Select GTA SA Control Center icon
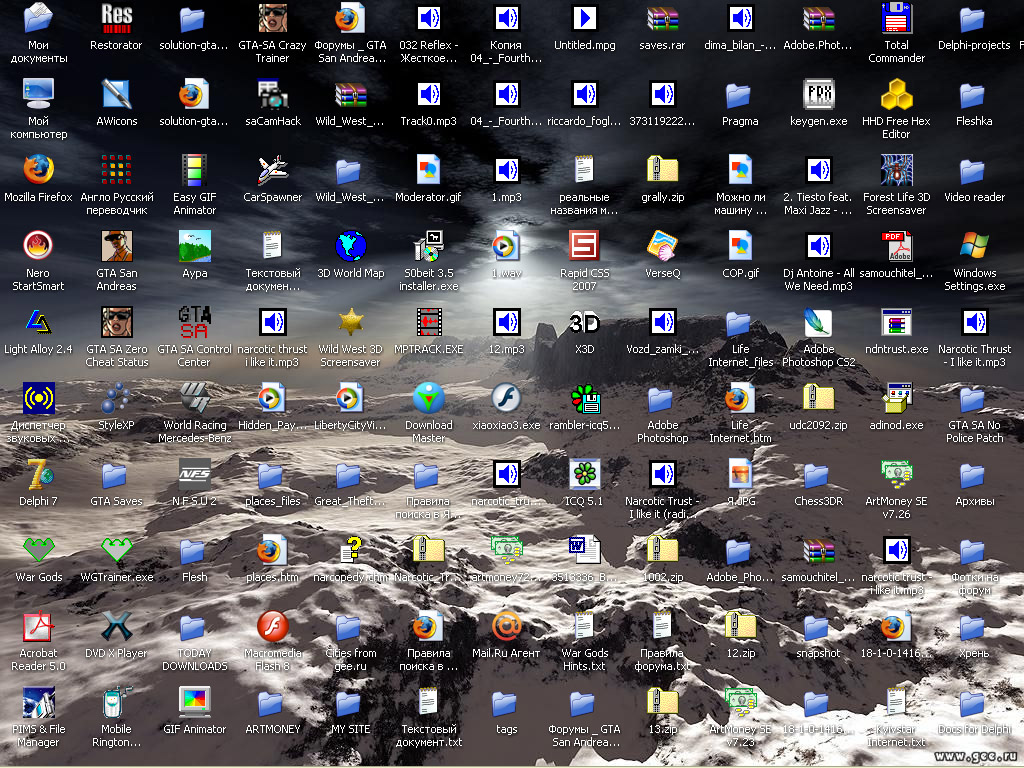 [194, 322]
